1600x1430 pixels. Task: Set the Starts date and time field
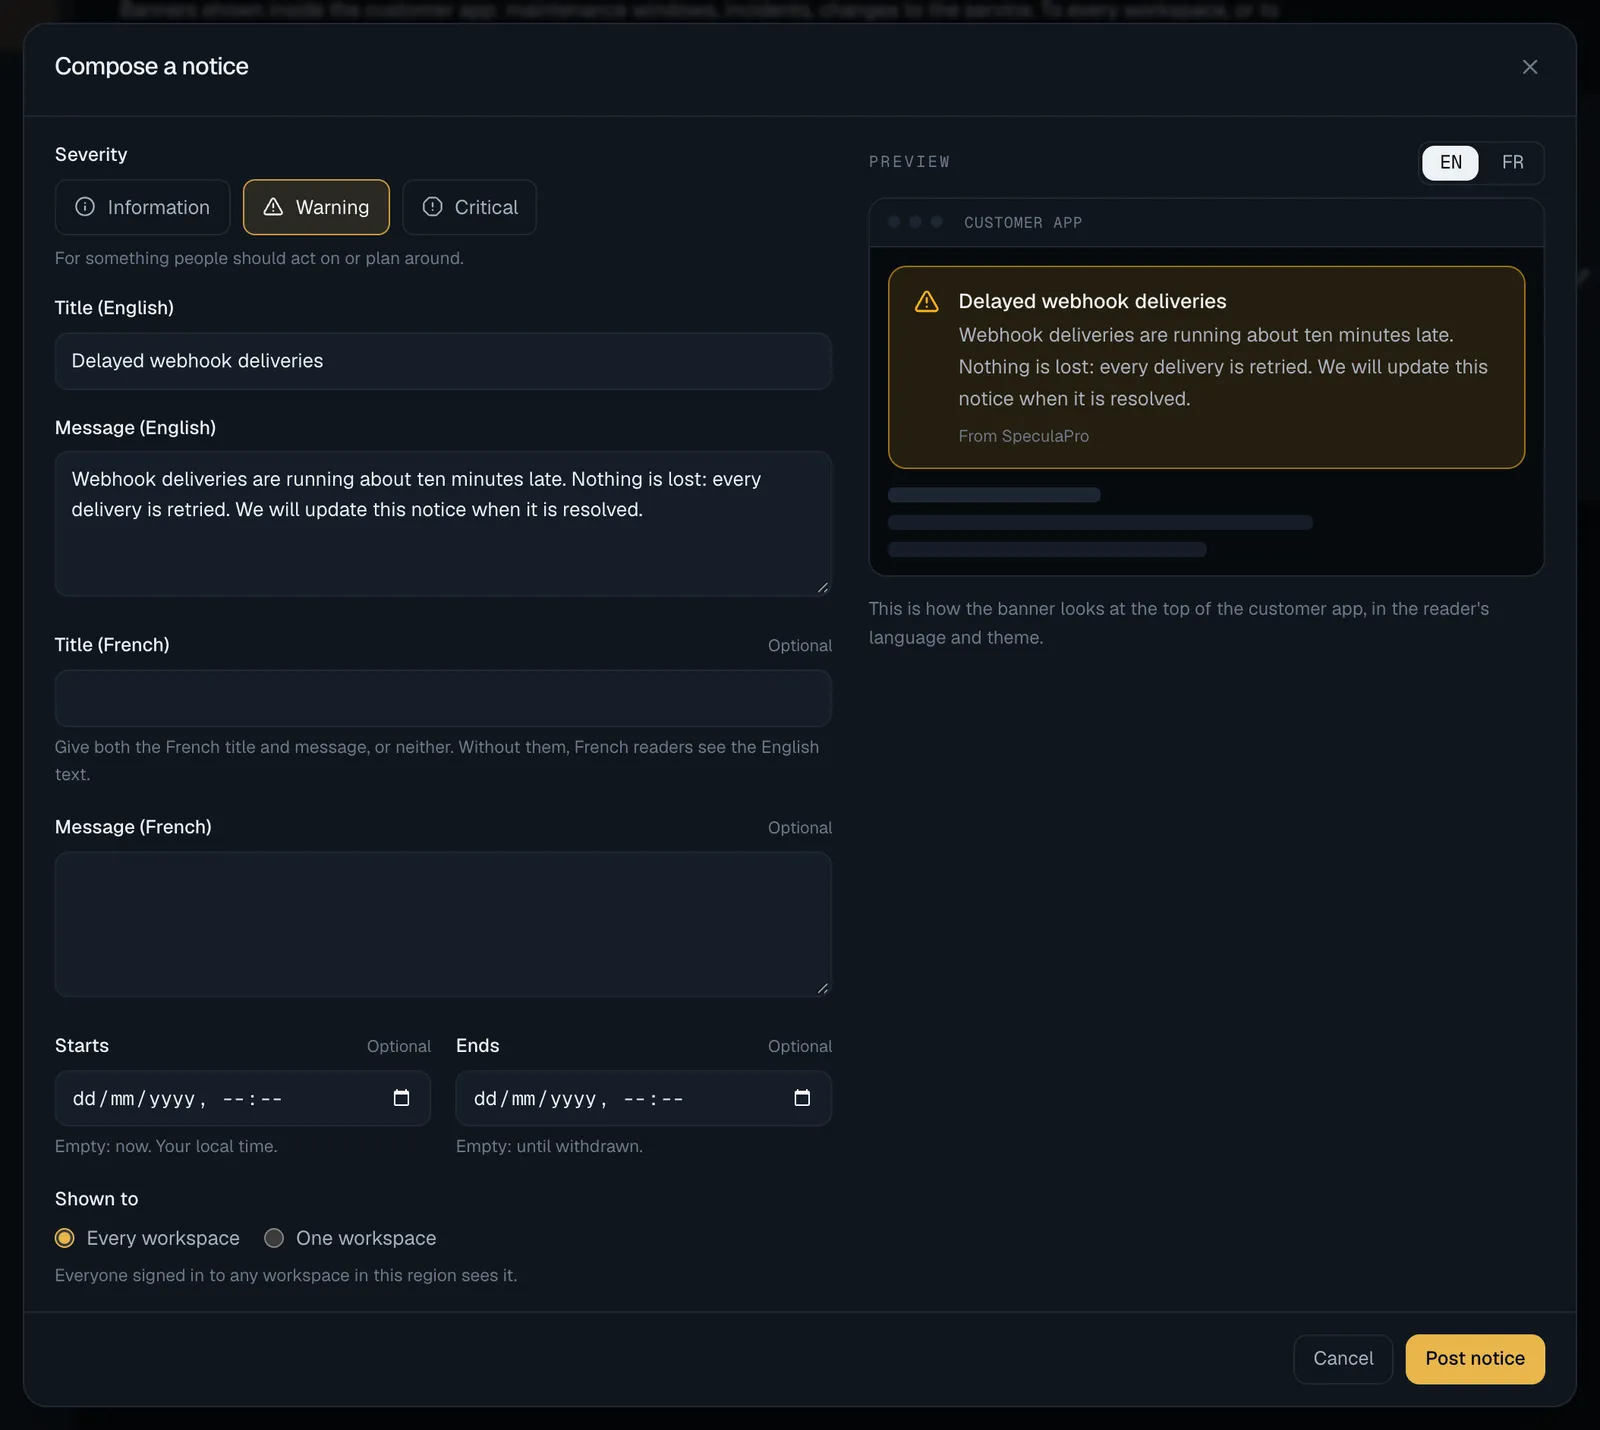[243, 1098]
